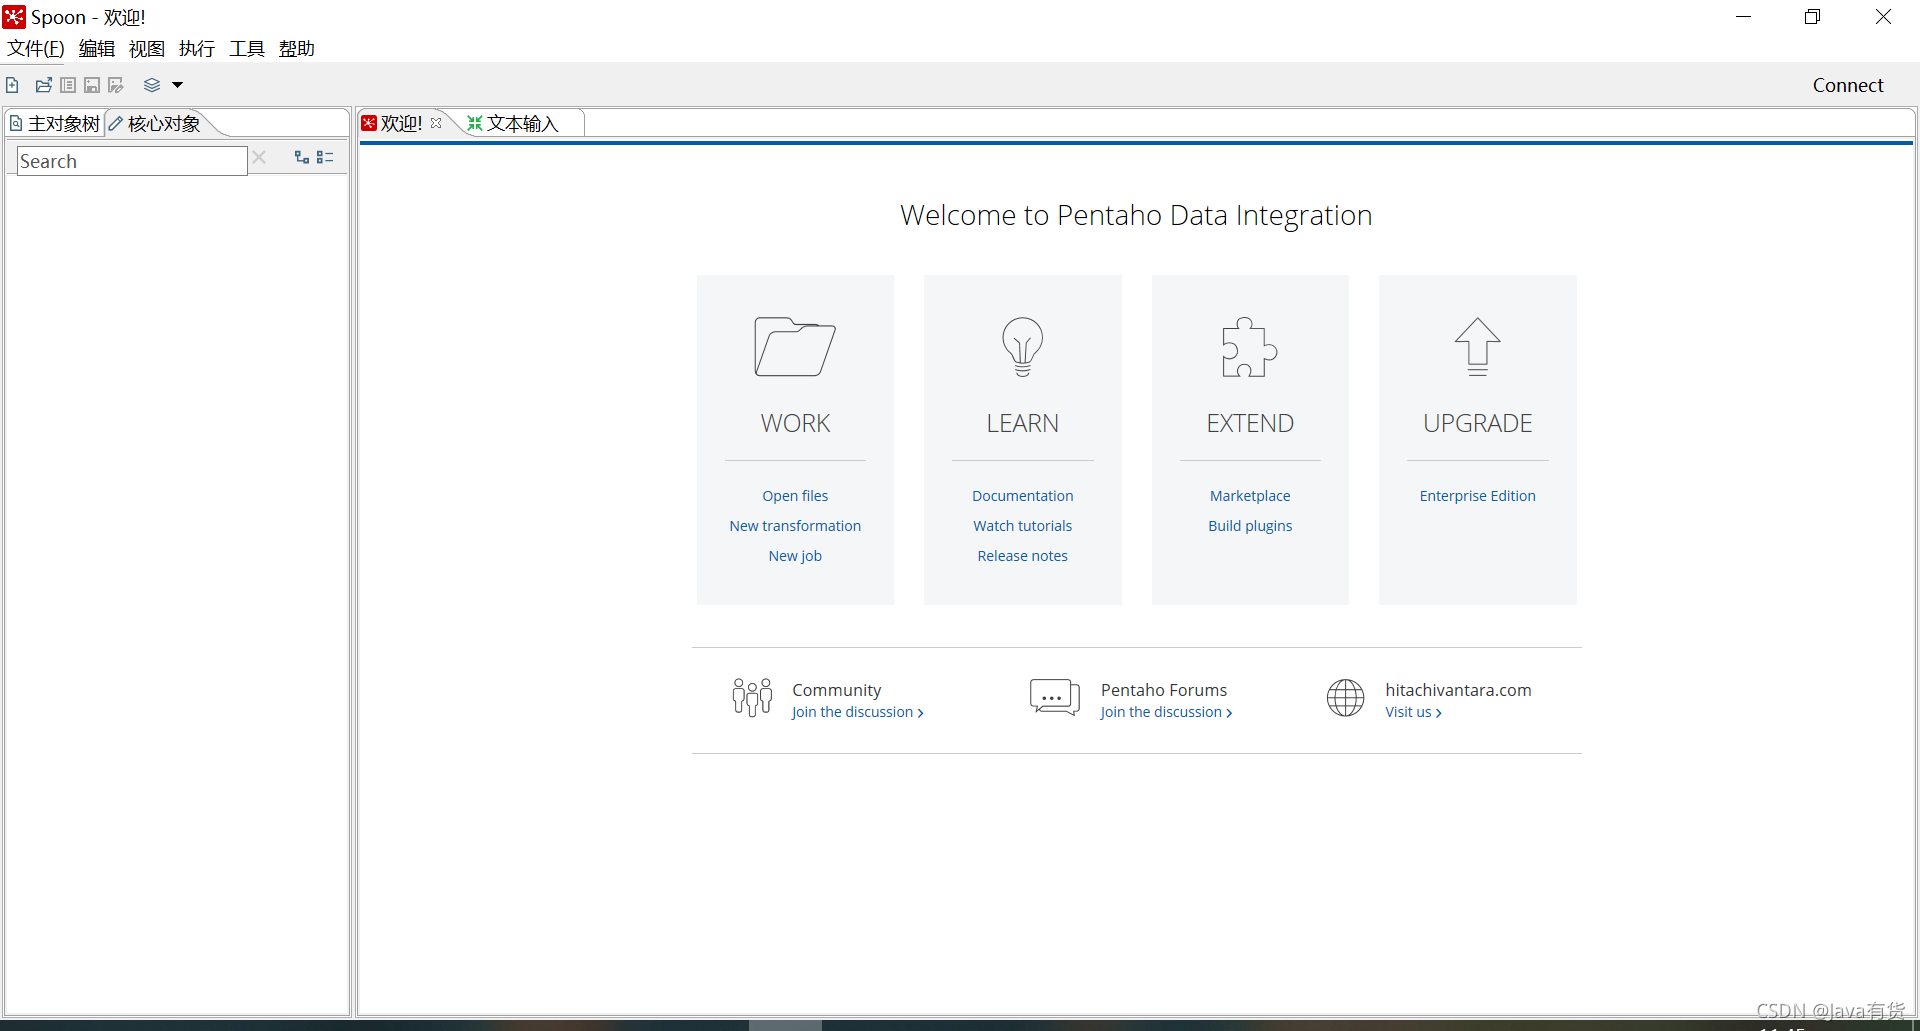
Task: Click the Enterprise Edition link
Action: coord(1477,496)
